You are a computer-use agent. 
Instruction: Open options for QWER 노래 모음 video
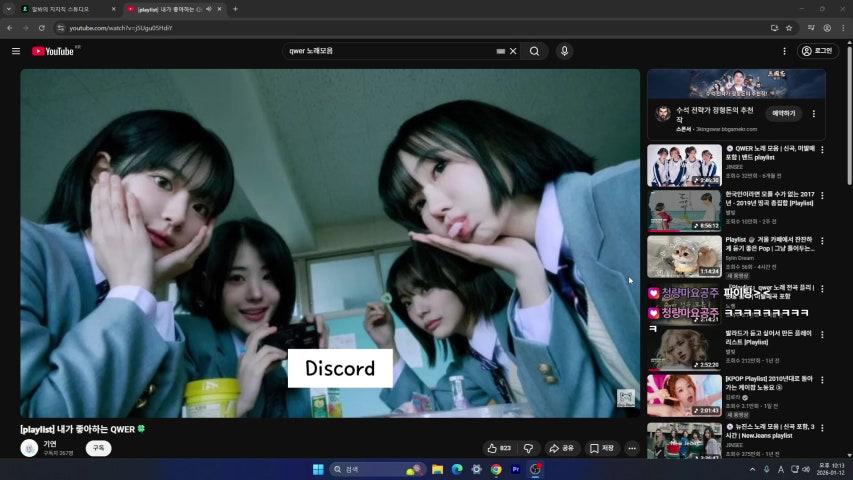pos(822,150)
